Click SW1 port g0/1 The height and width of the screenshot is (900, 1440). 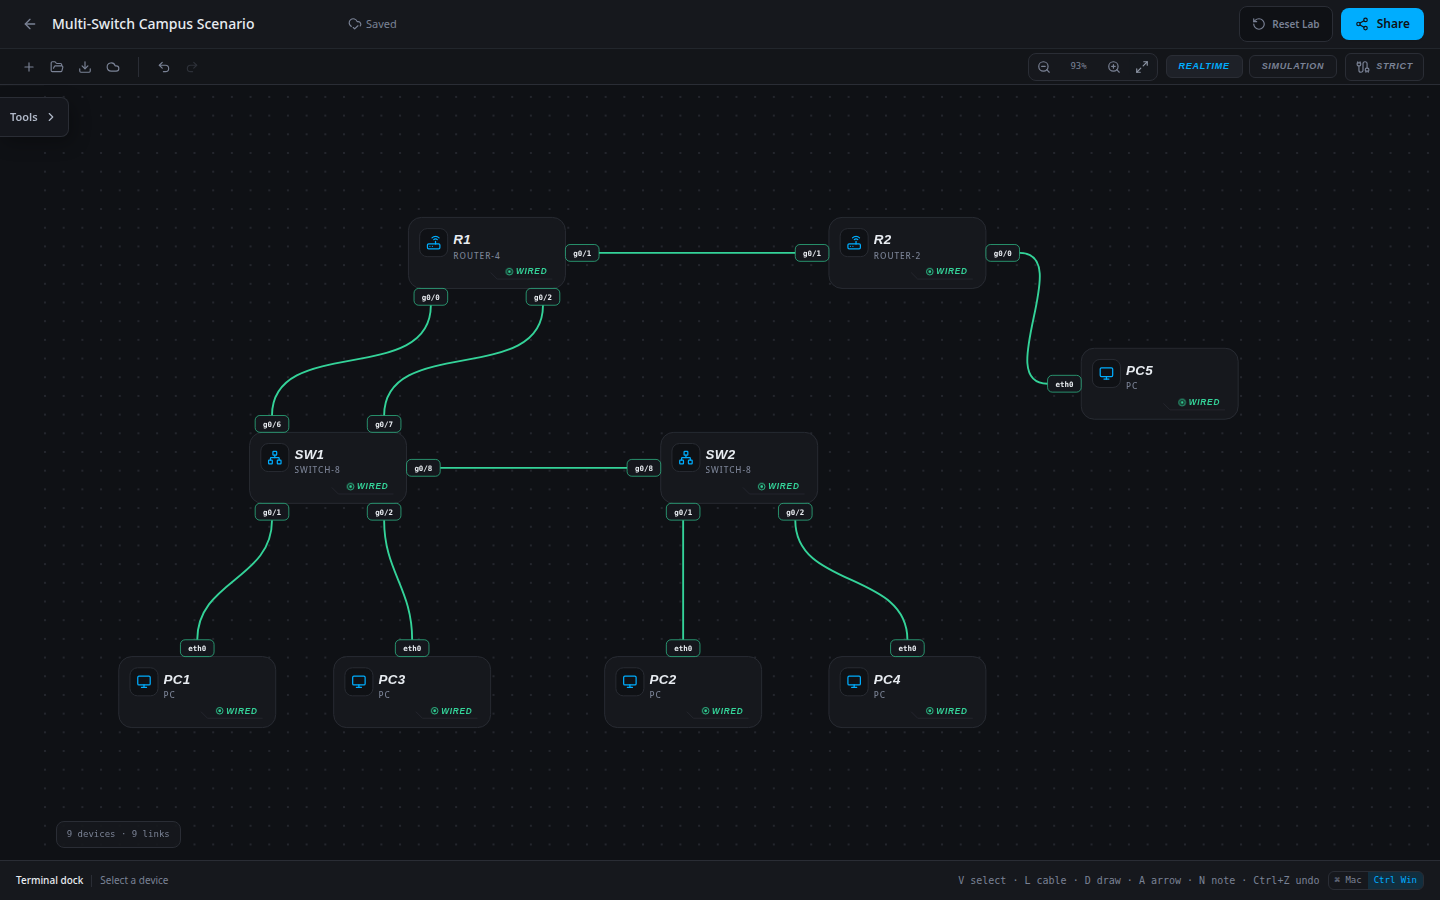point(272,512)
